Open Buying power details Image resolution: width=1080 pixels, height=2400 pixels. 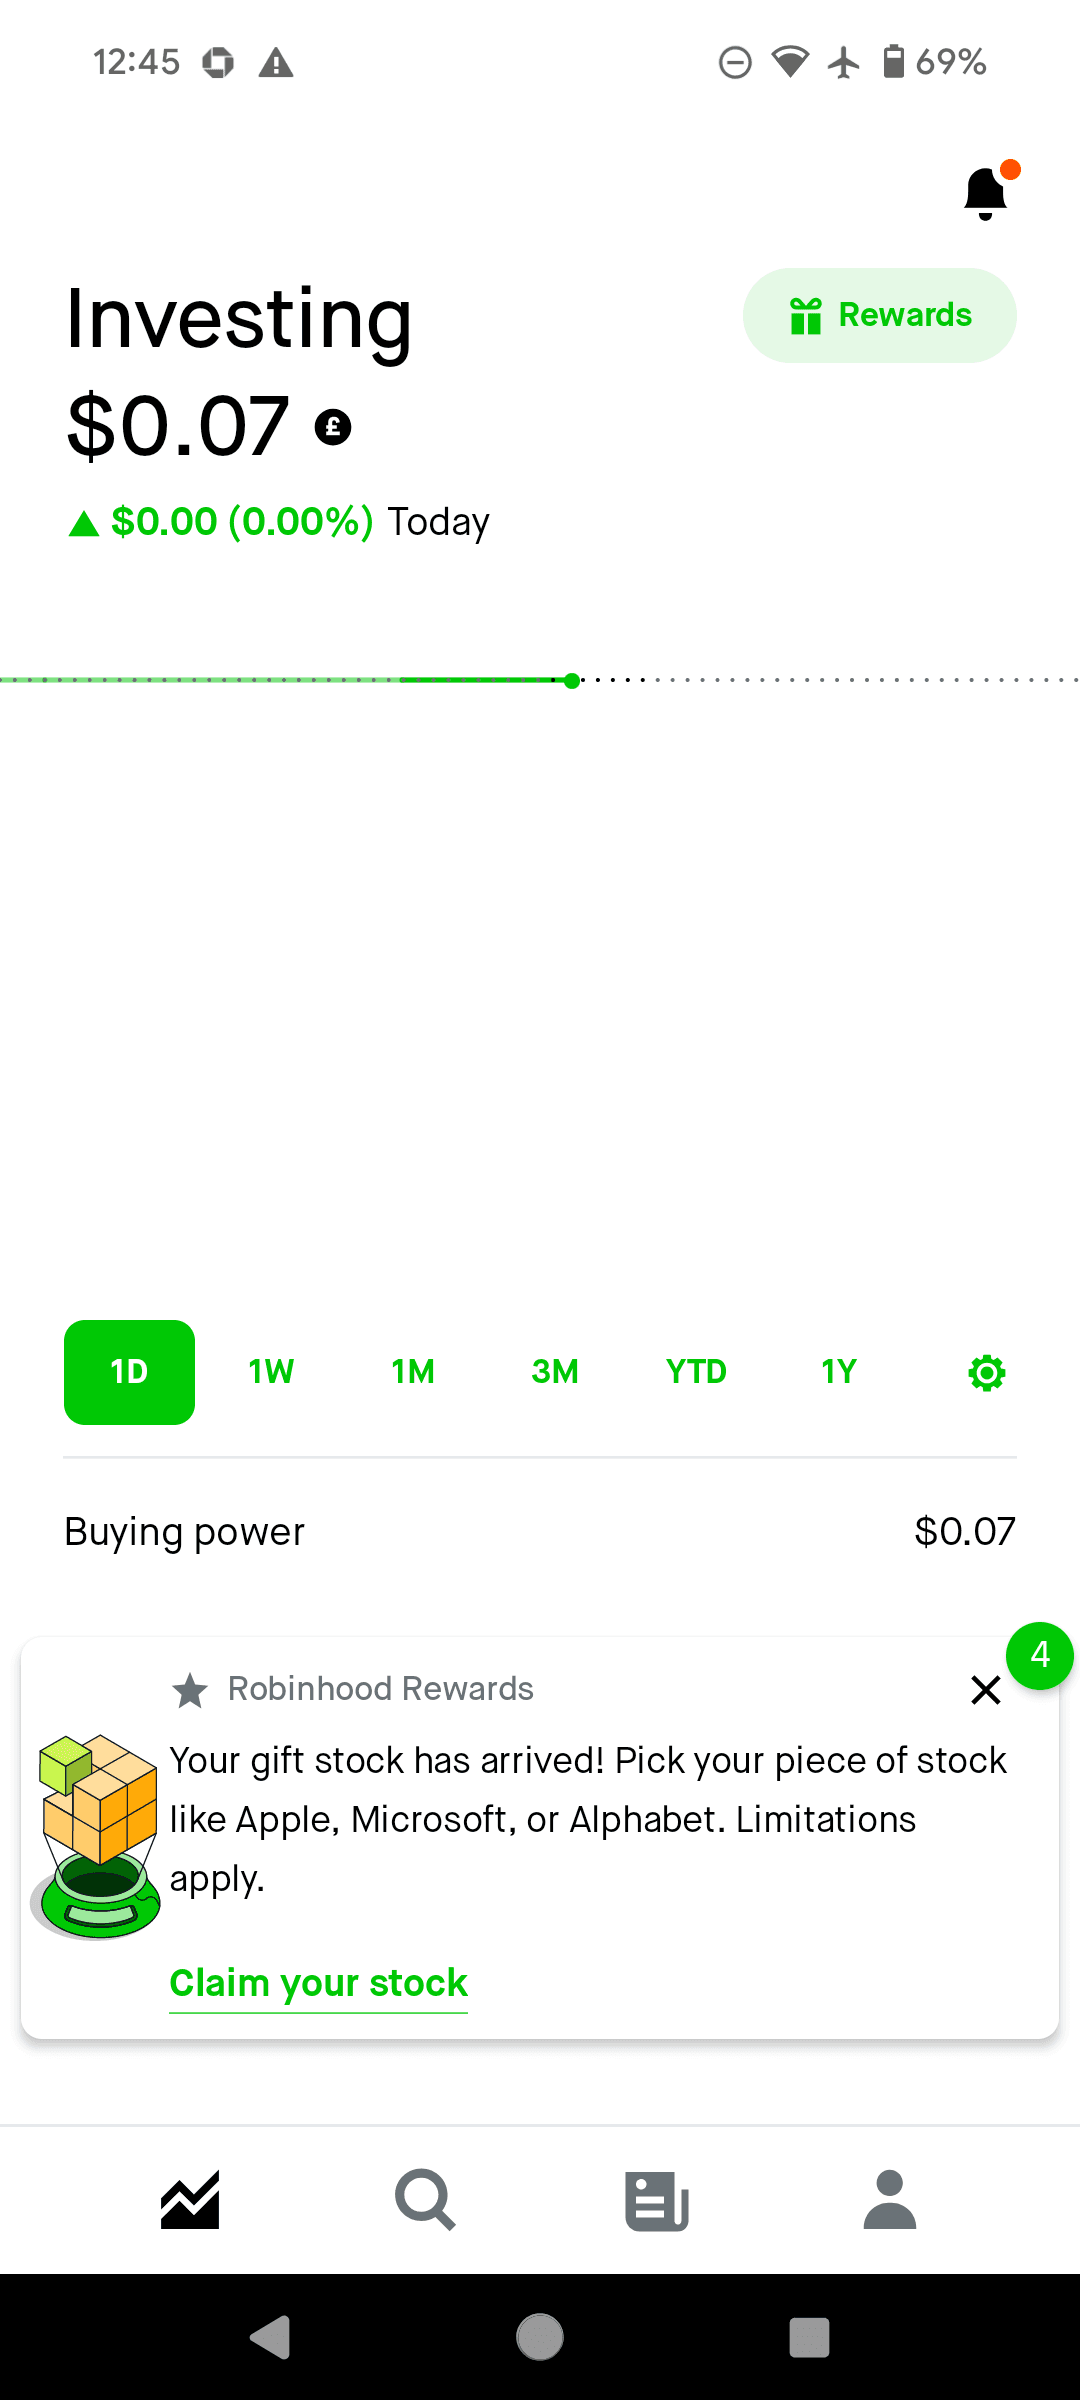point(540,1532)
